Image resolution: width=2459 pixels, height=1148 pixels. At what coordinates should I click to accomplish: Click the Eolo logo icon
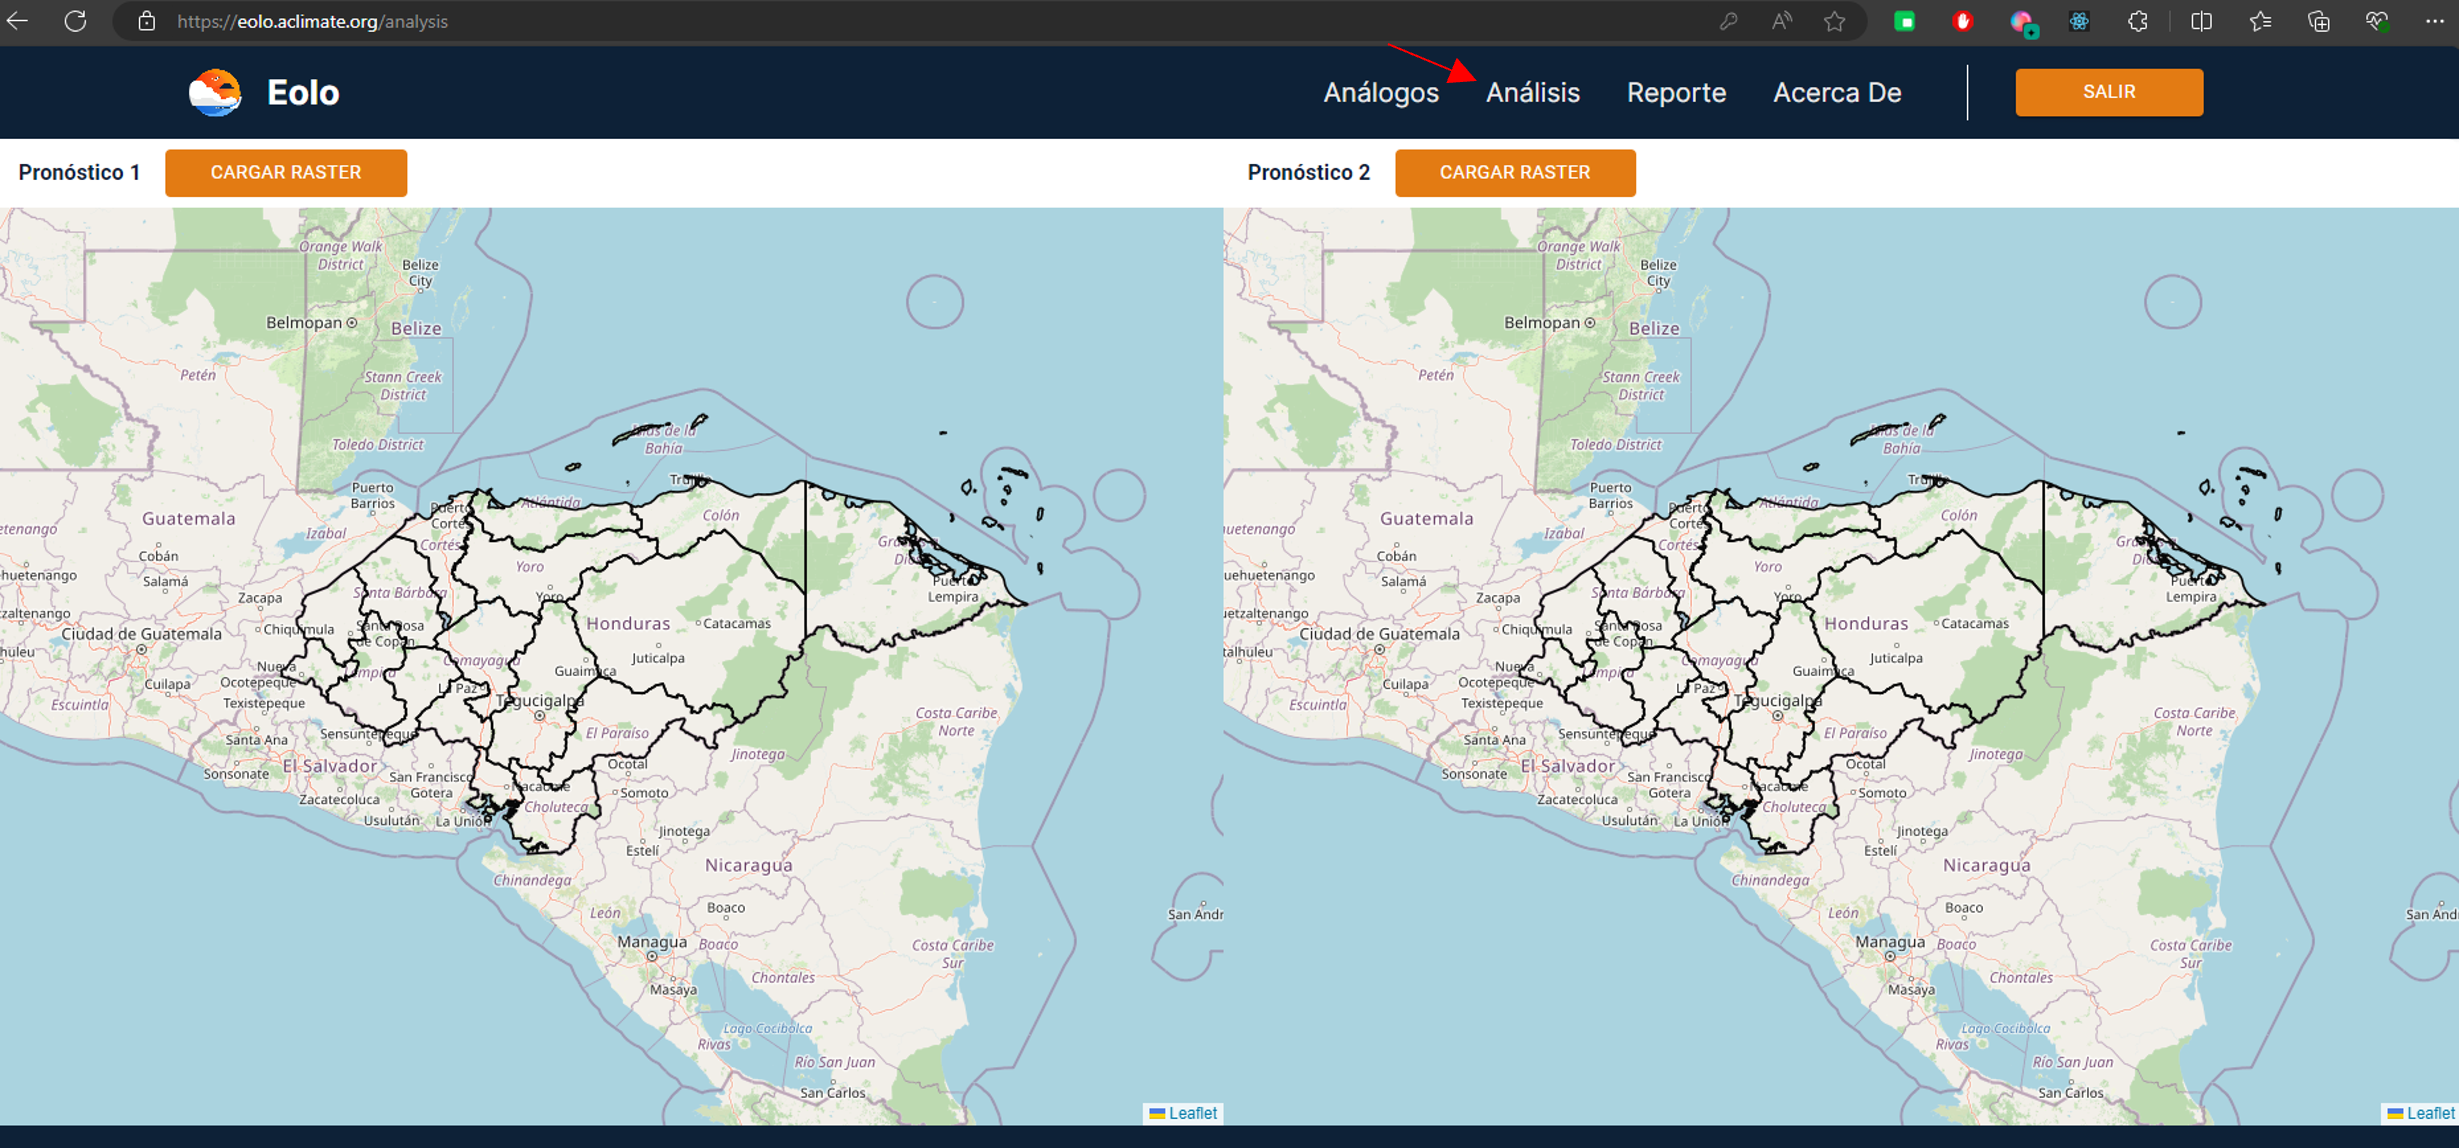tap(215, 93)
